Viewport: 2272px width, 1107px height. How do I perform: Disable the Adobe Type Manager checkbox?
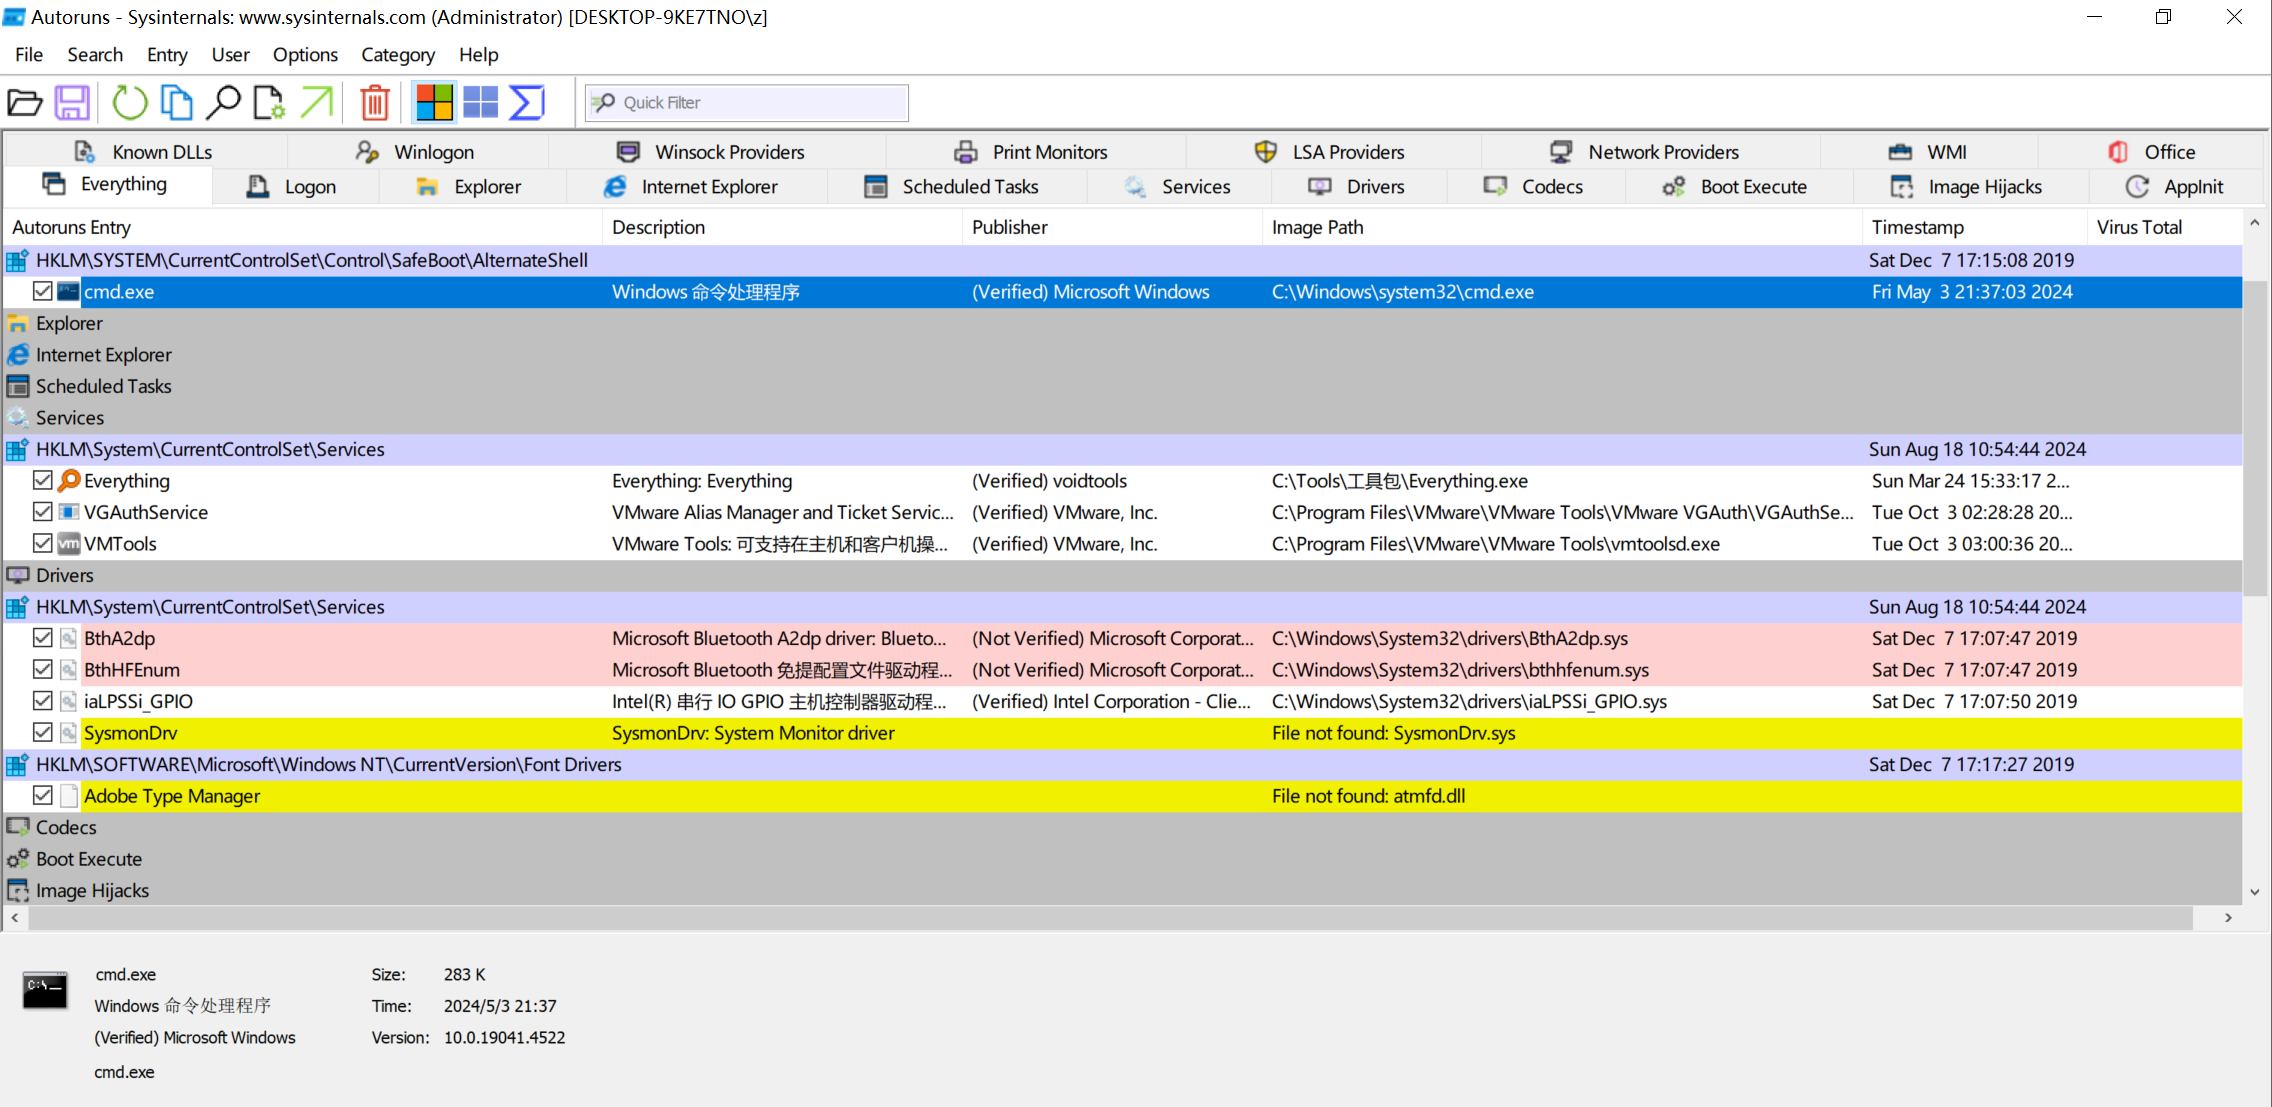[42, 796]
